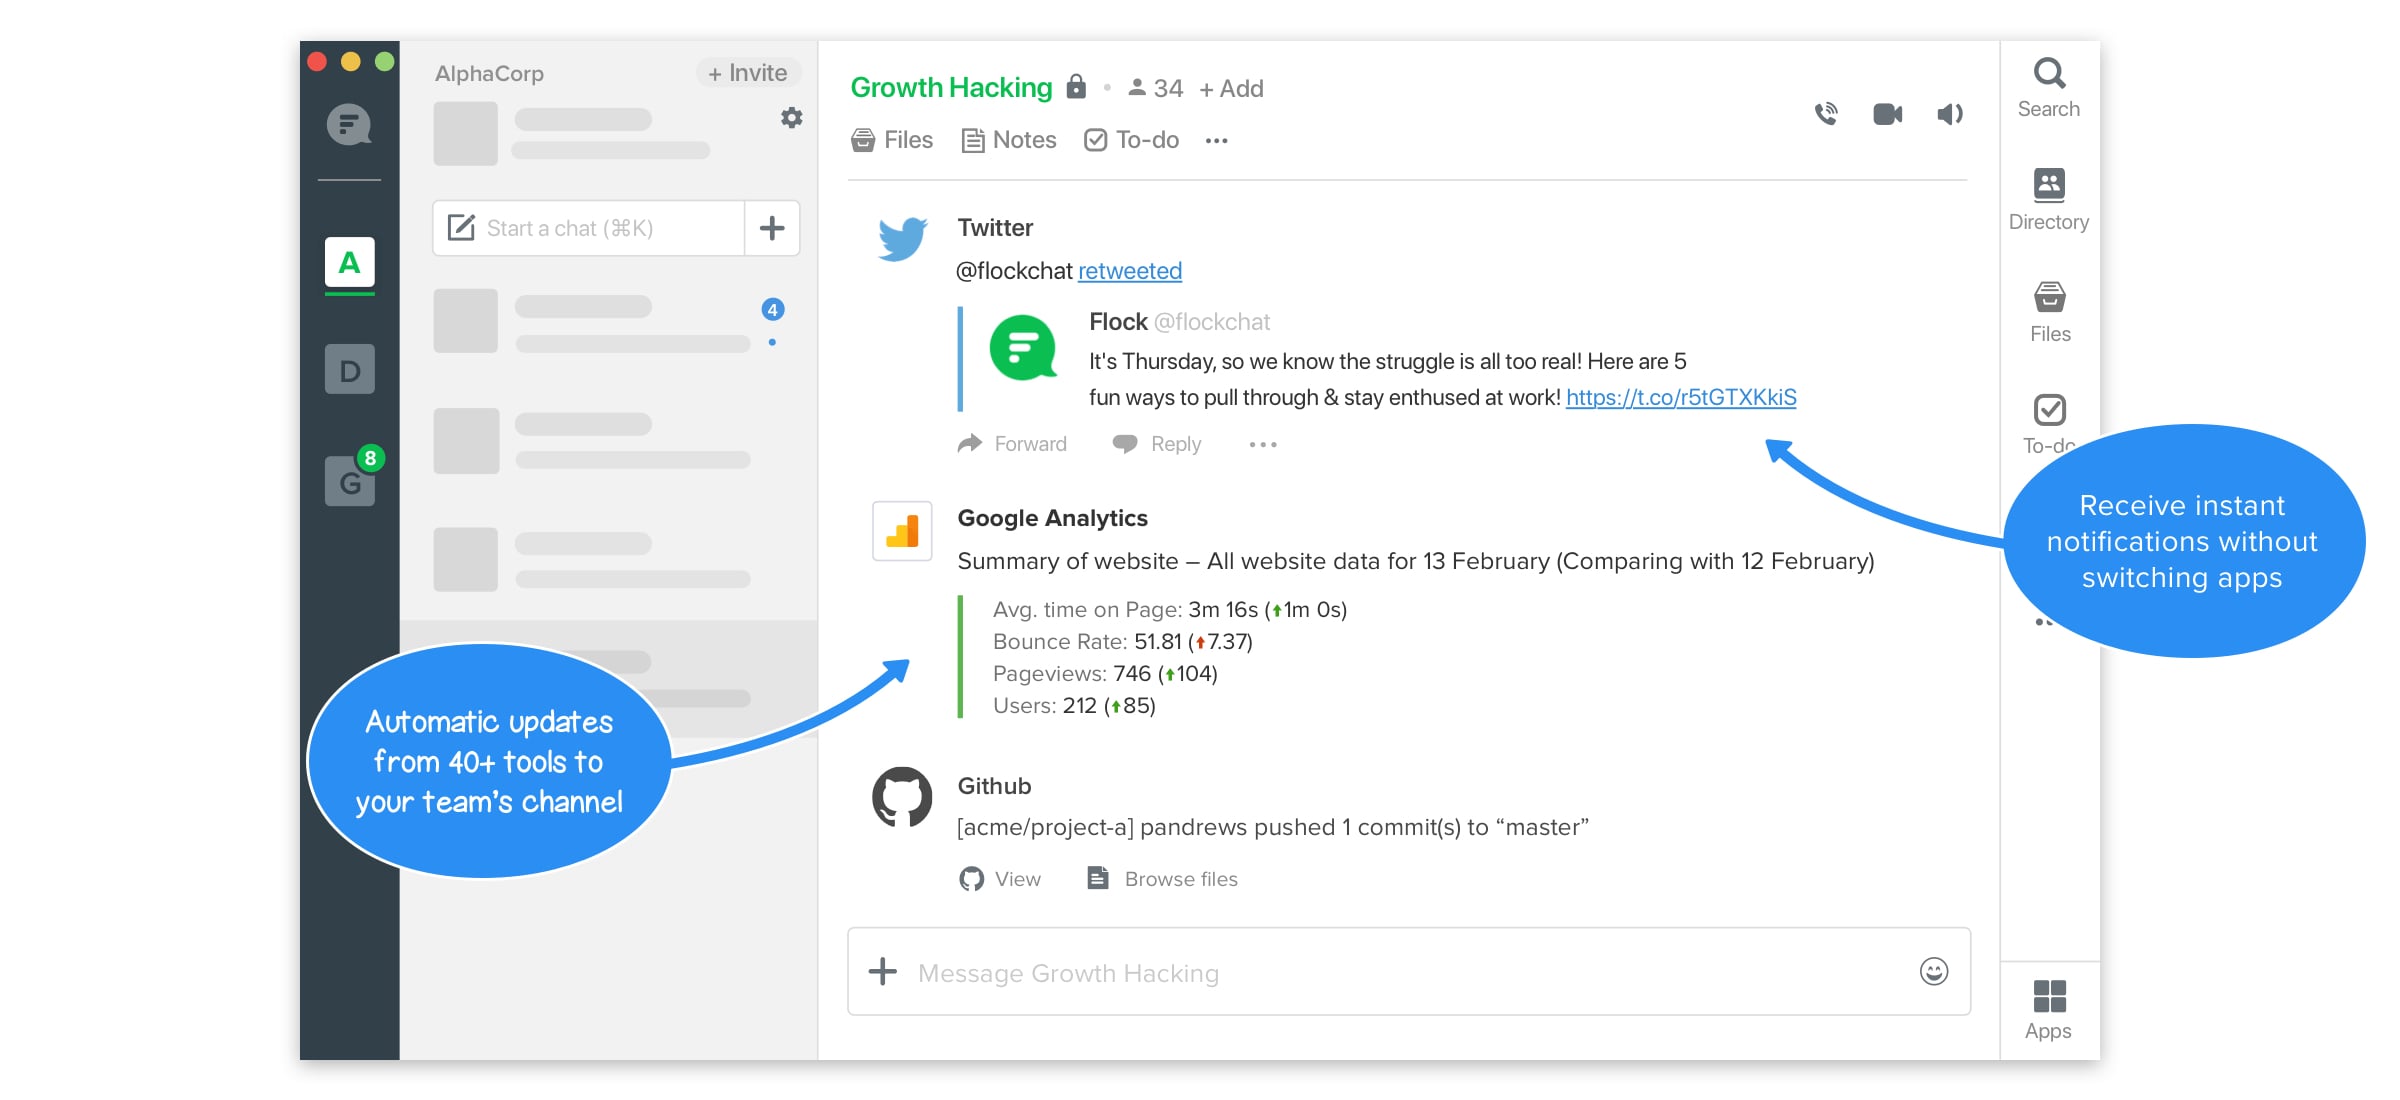Click the AlphaCorp team name

click(489, 74)
